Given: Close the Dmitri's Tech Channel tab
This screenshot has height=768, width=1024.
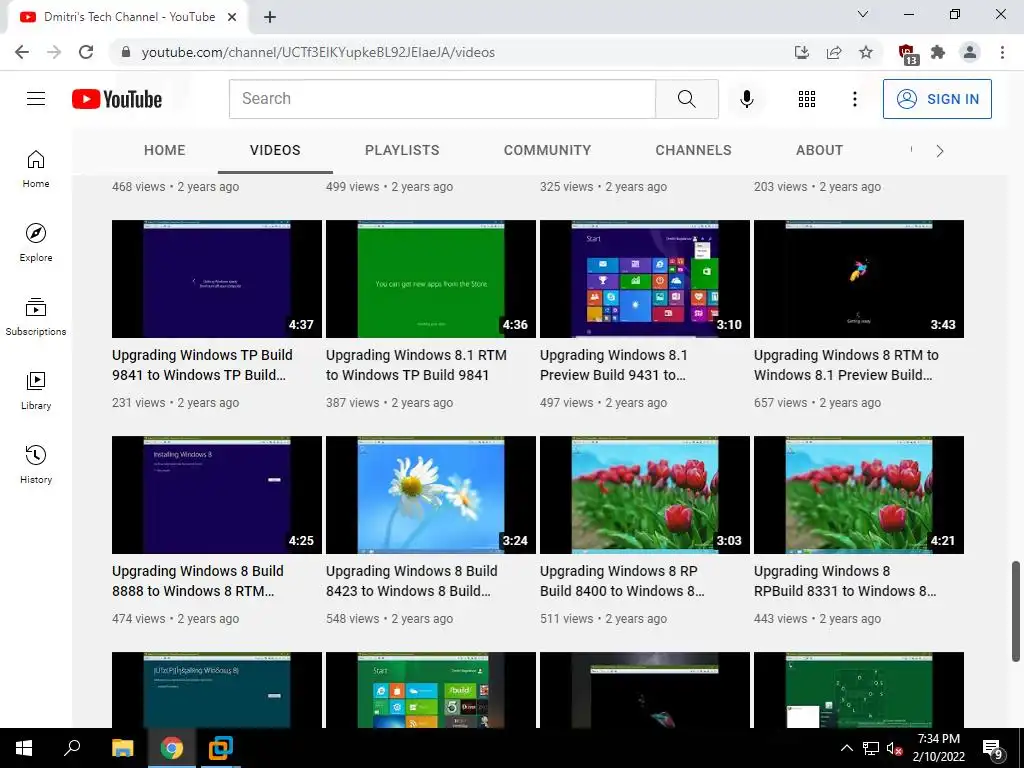Looking at the screenshot, I should tap(232, 17).
